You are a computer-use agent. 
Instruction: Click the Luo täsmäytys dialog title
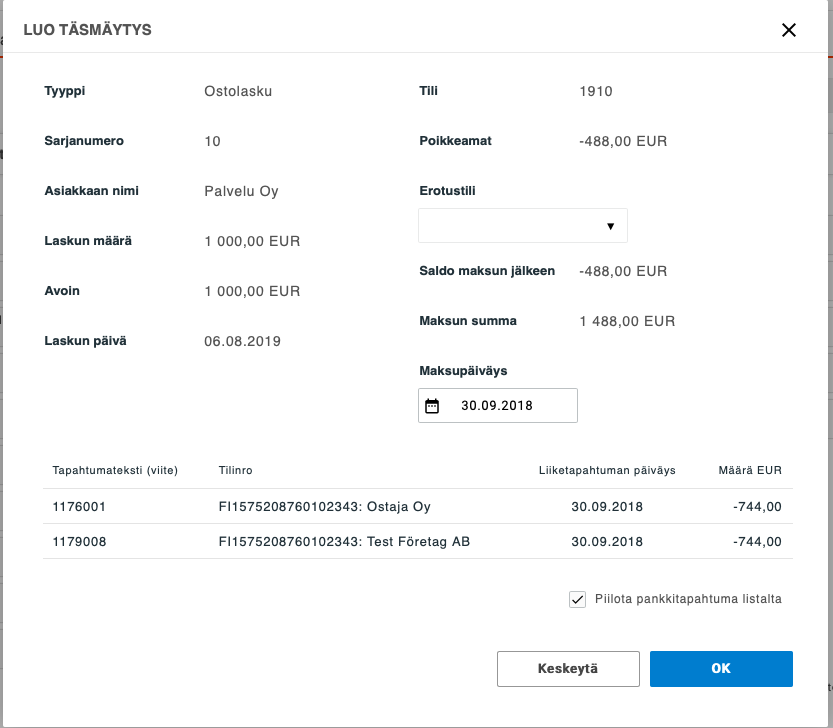(x=87, y=30)
